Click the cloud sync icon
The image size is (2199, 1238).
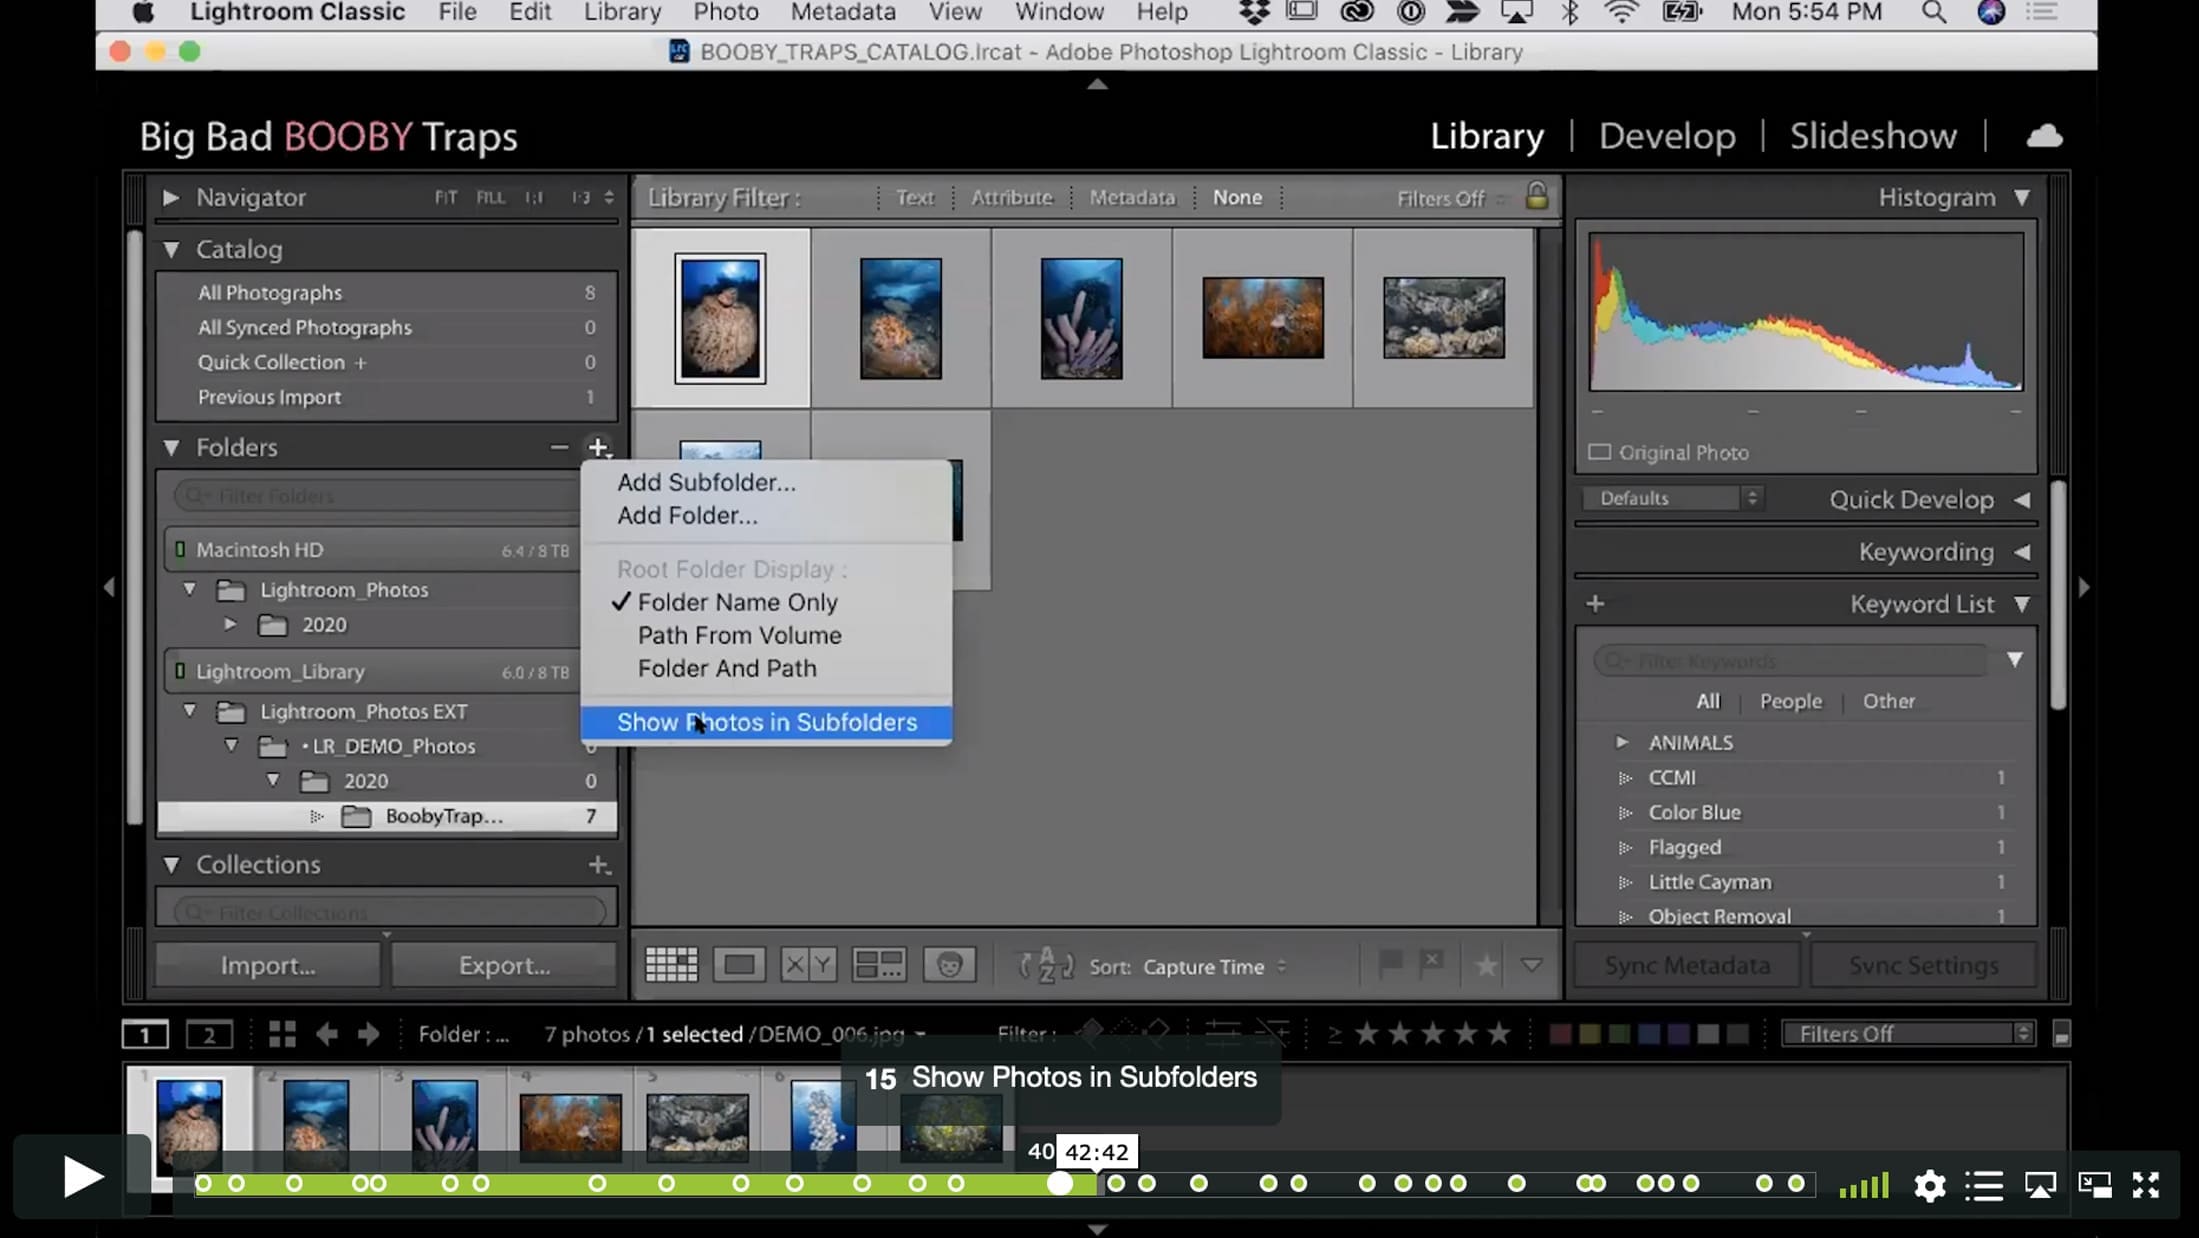pos(2044,136)
